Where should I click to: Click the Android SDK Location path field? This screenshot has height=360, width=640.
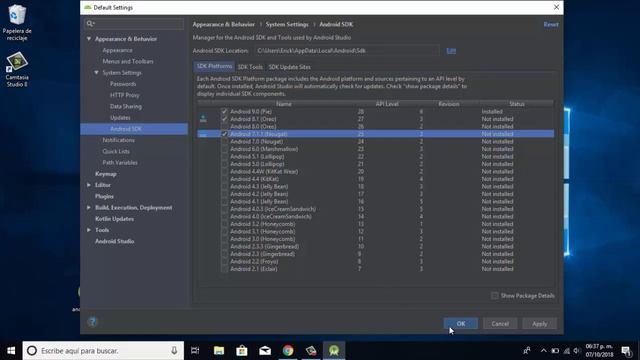(347, 51)
